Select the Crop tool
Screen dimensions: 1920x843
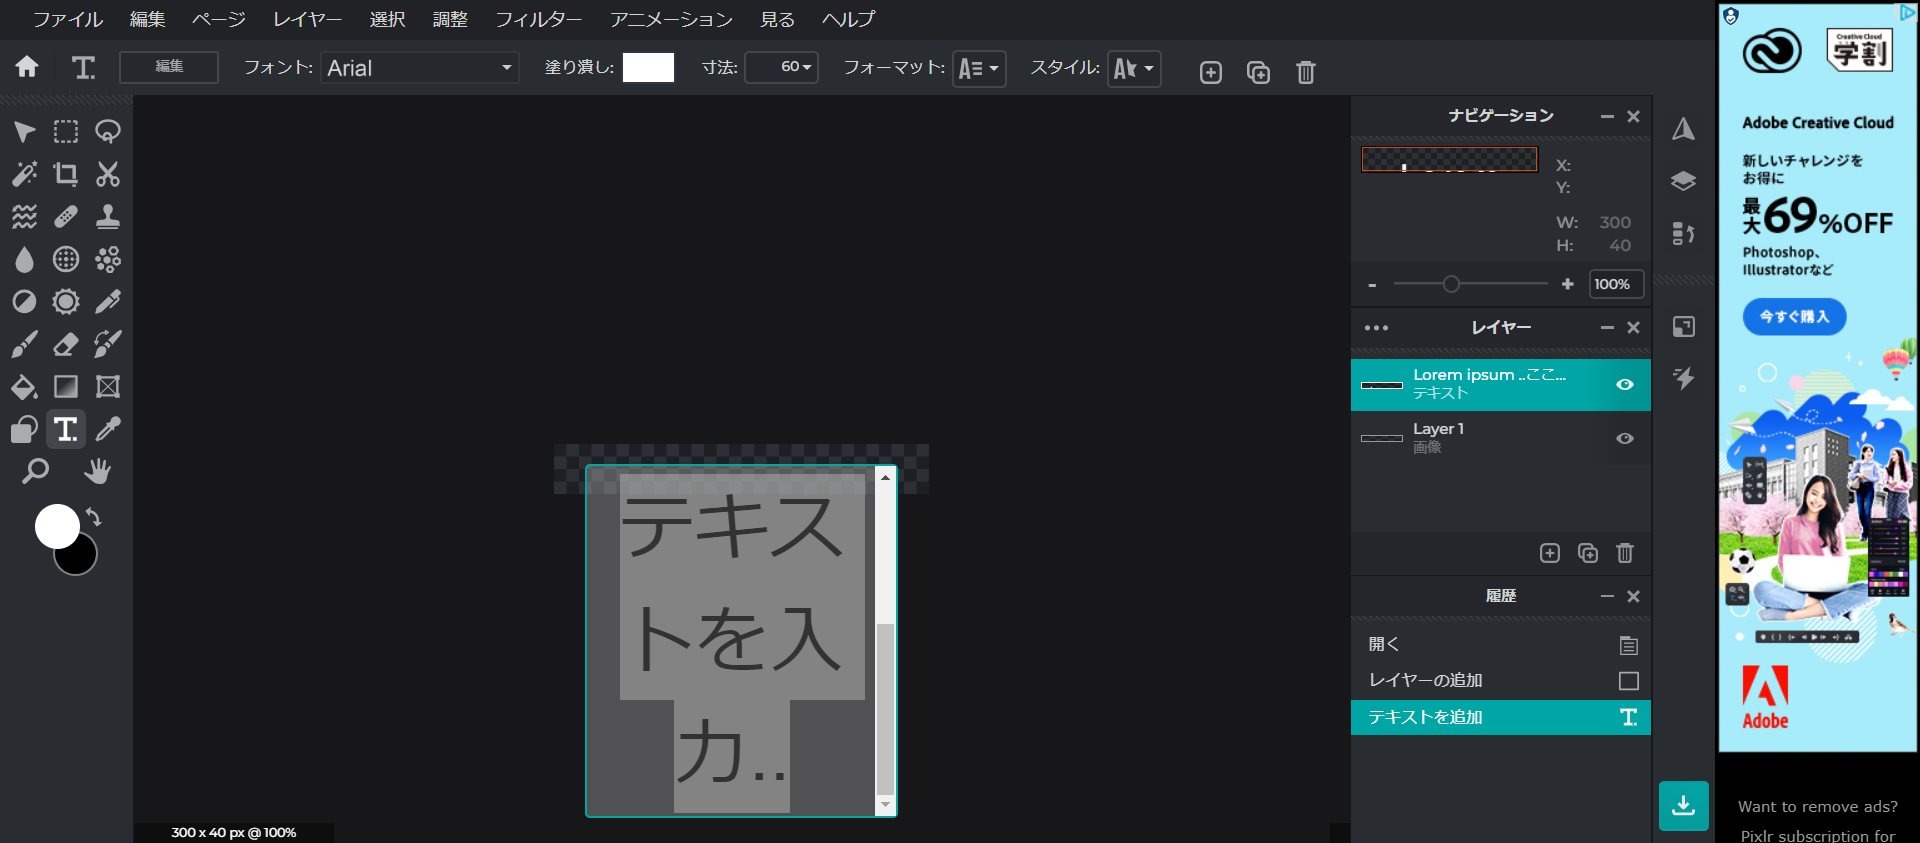[x=66, y=174]
